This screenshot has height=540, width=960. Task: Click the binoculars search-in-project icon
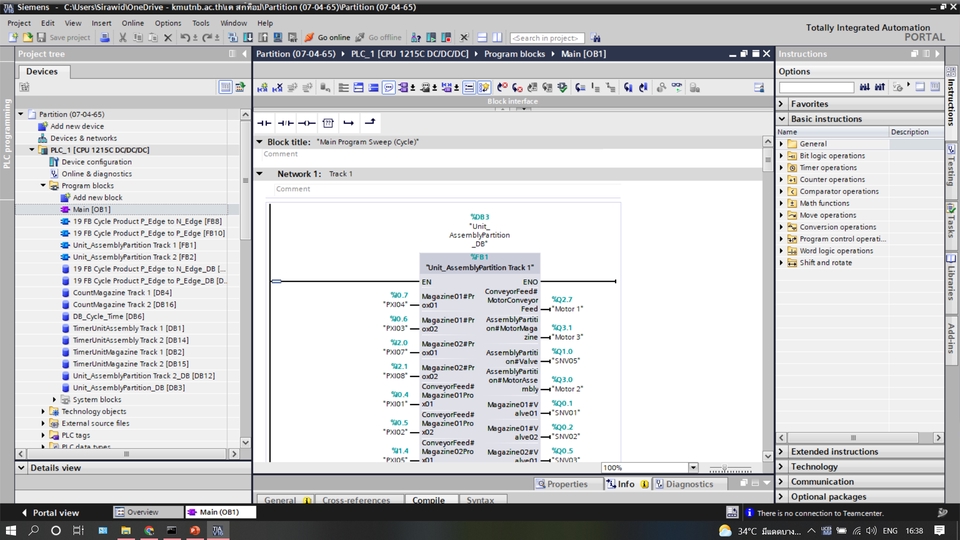(x=595, y=38)
